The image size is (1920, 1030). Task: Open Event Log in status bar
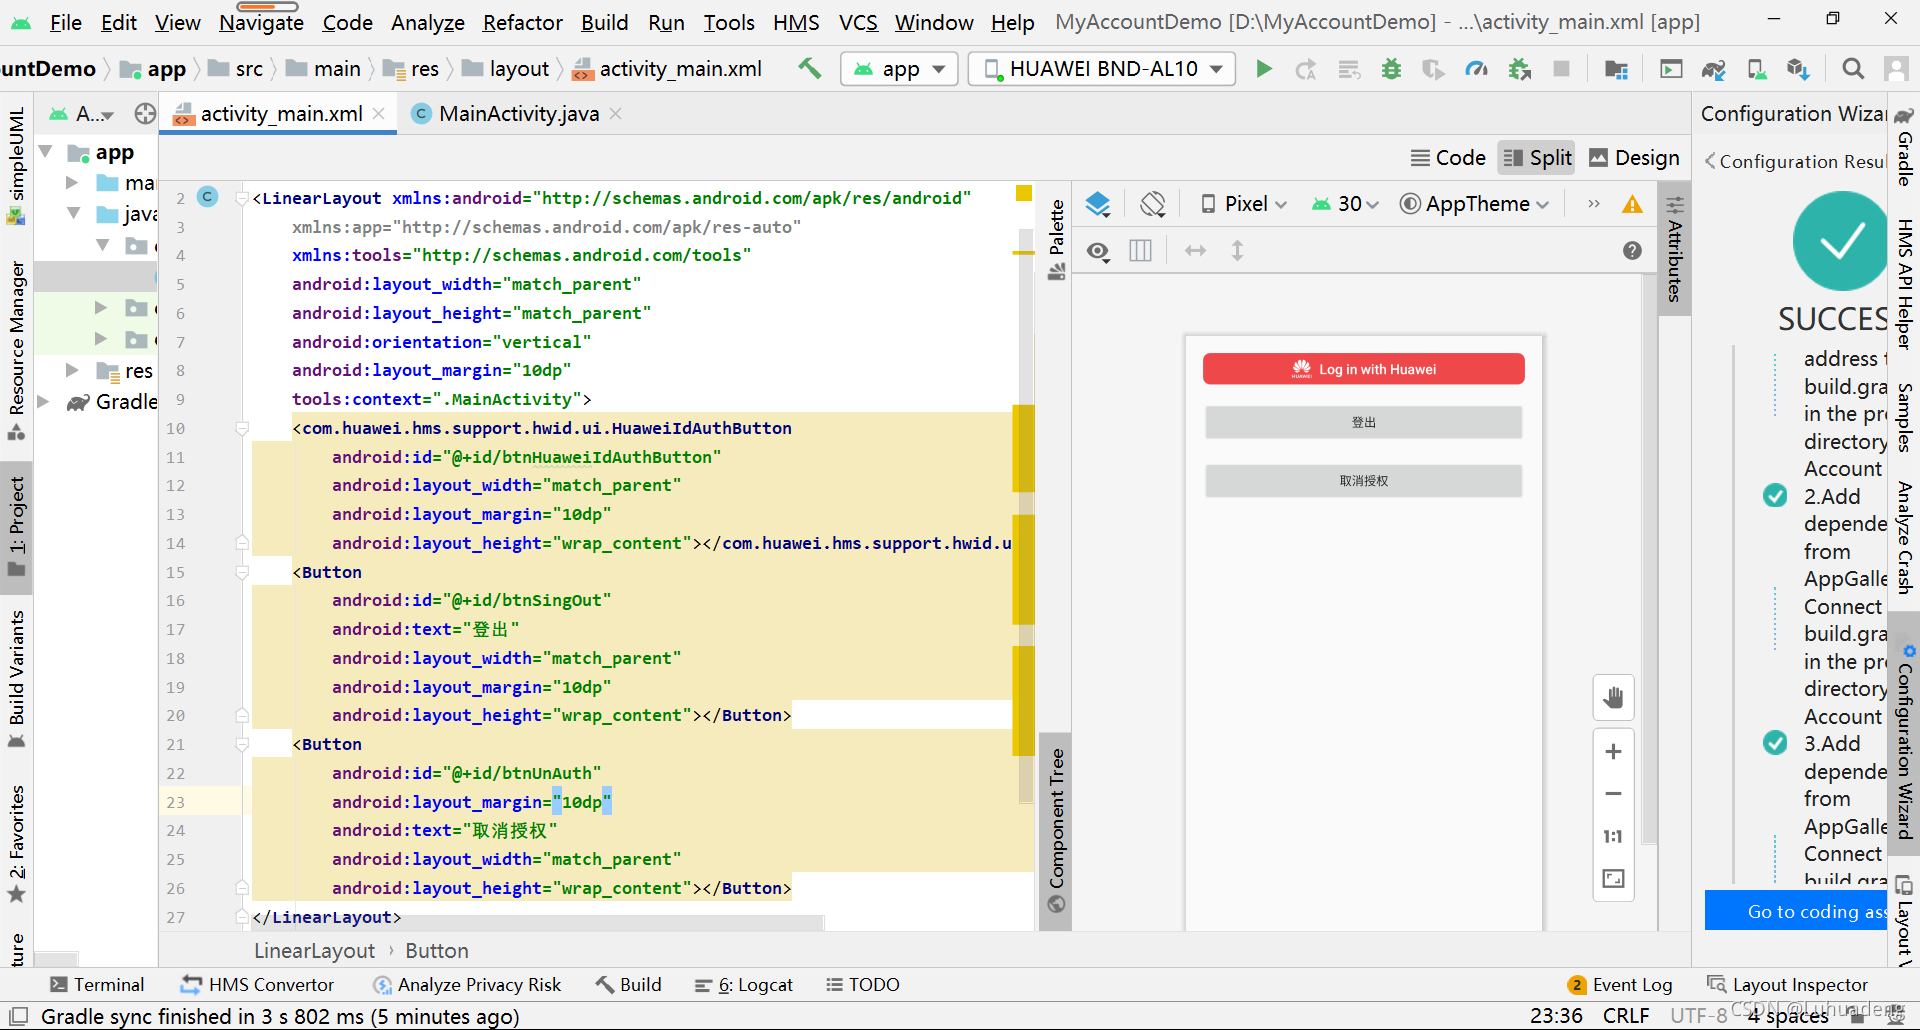tap(1621, 985)
